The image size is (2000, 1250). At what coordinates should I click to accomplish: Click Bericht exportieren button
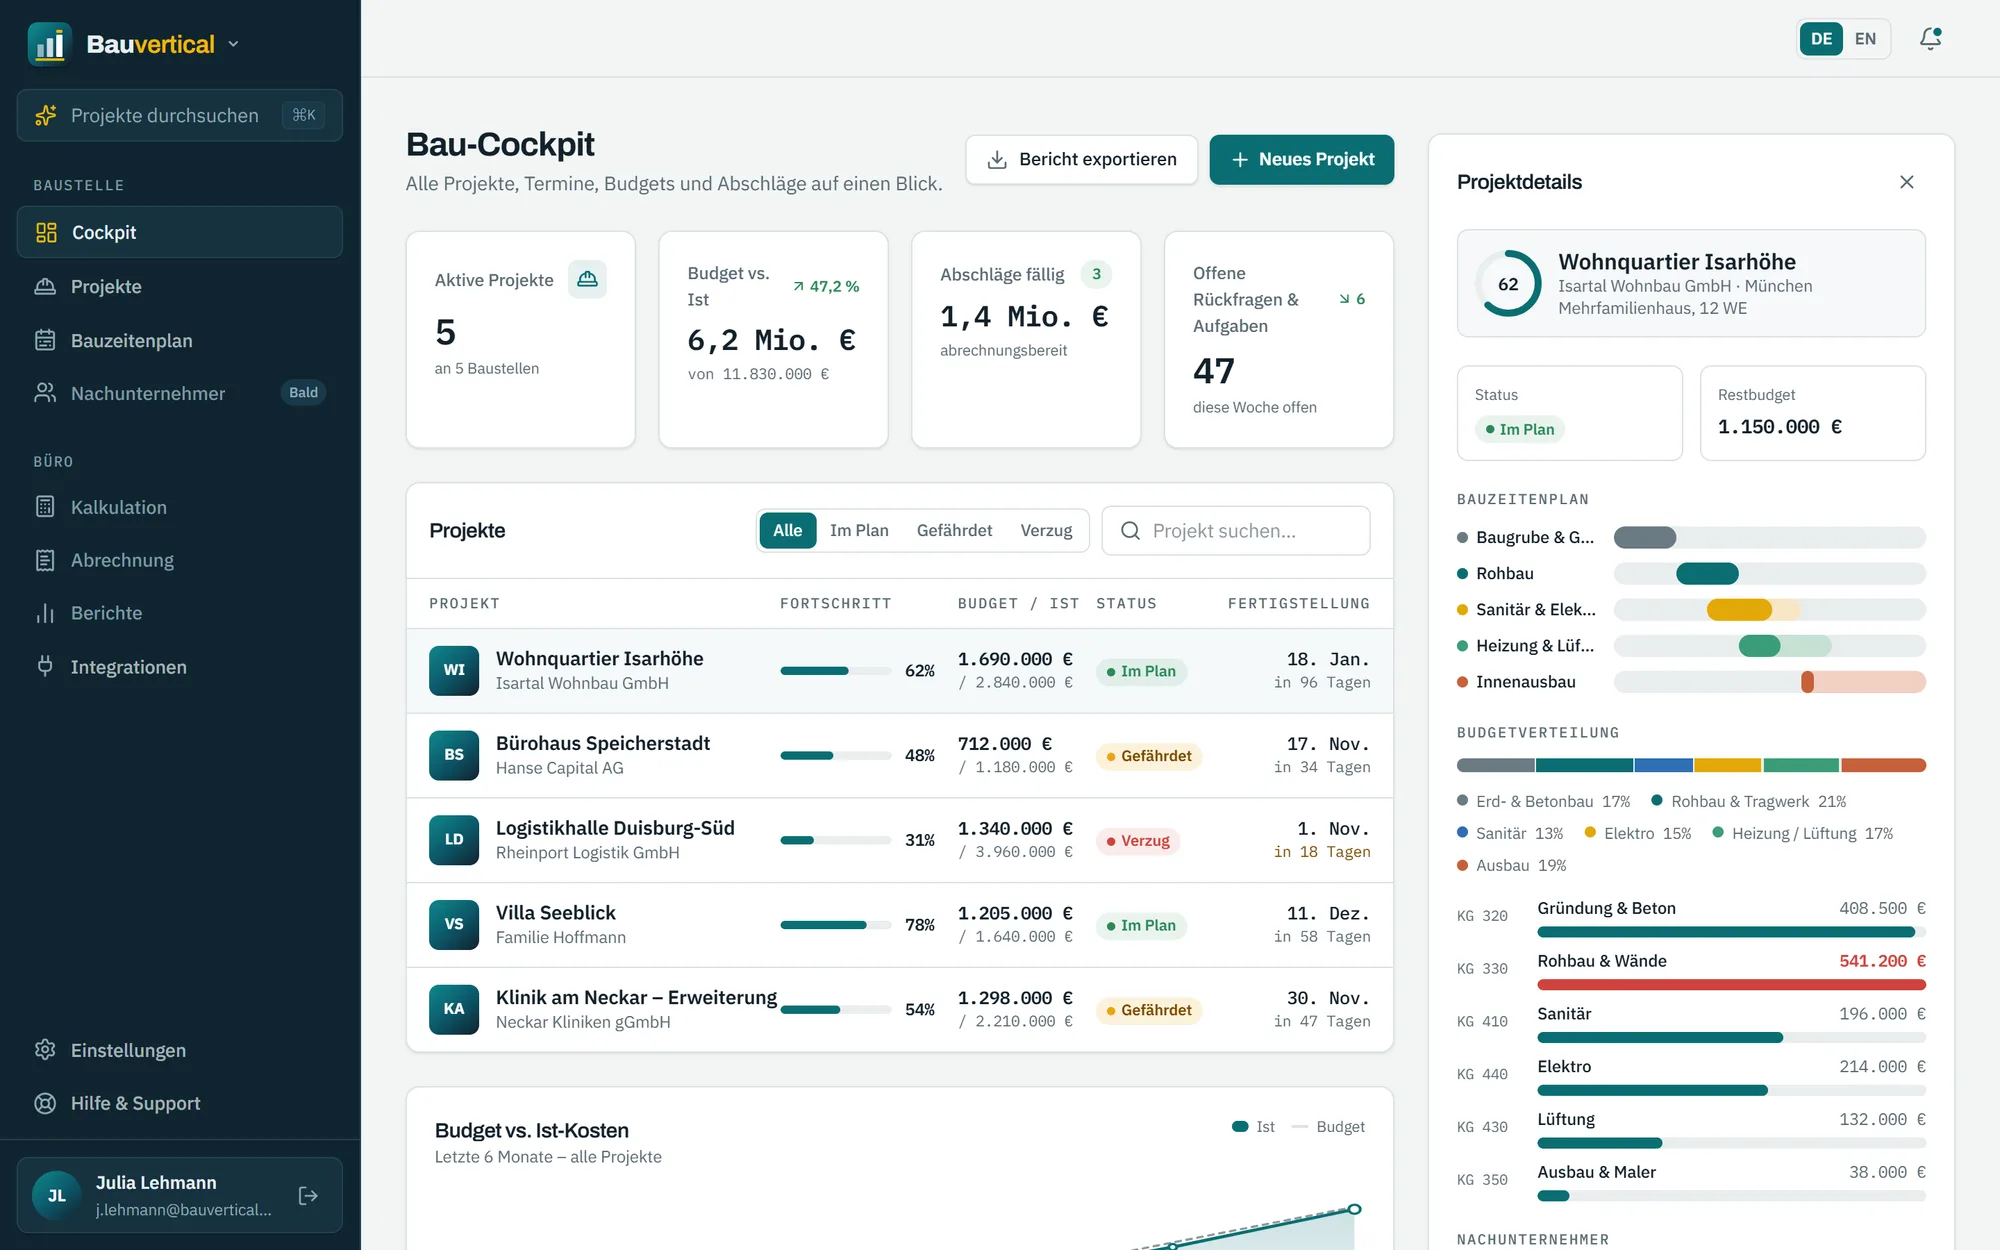tap(1081, 160)
